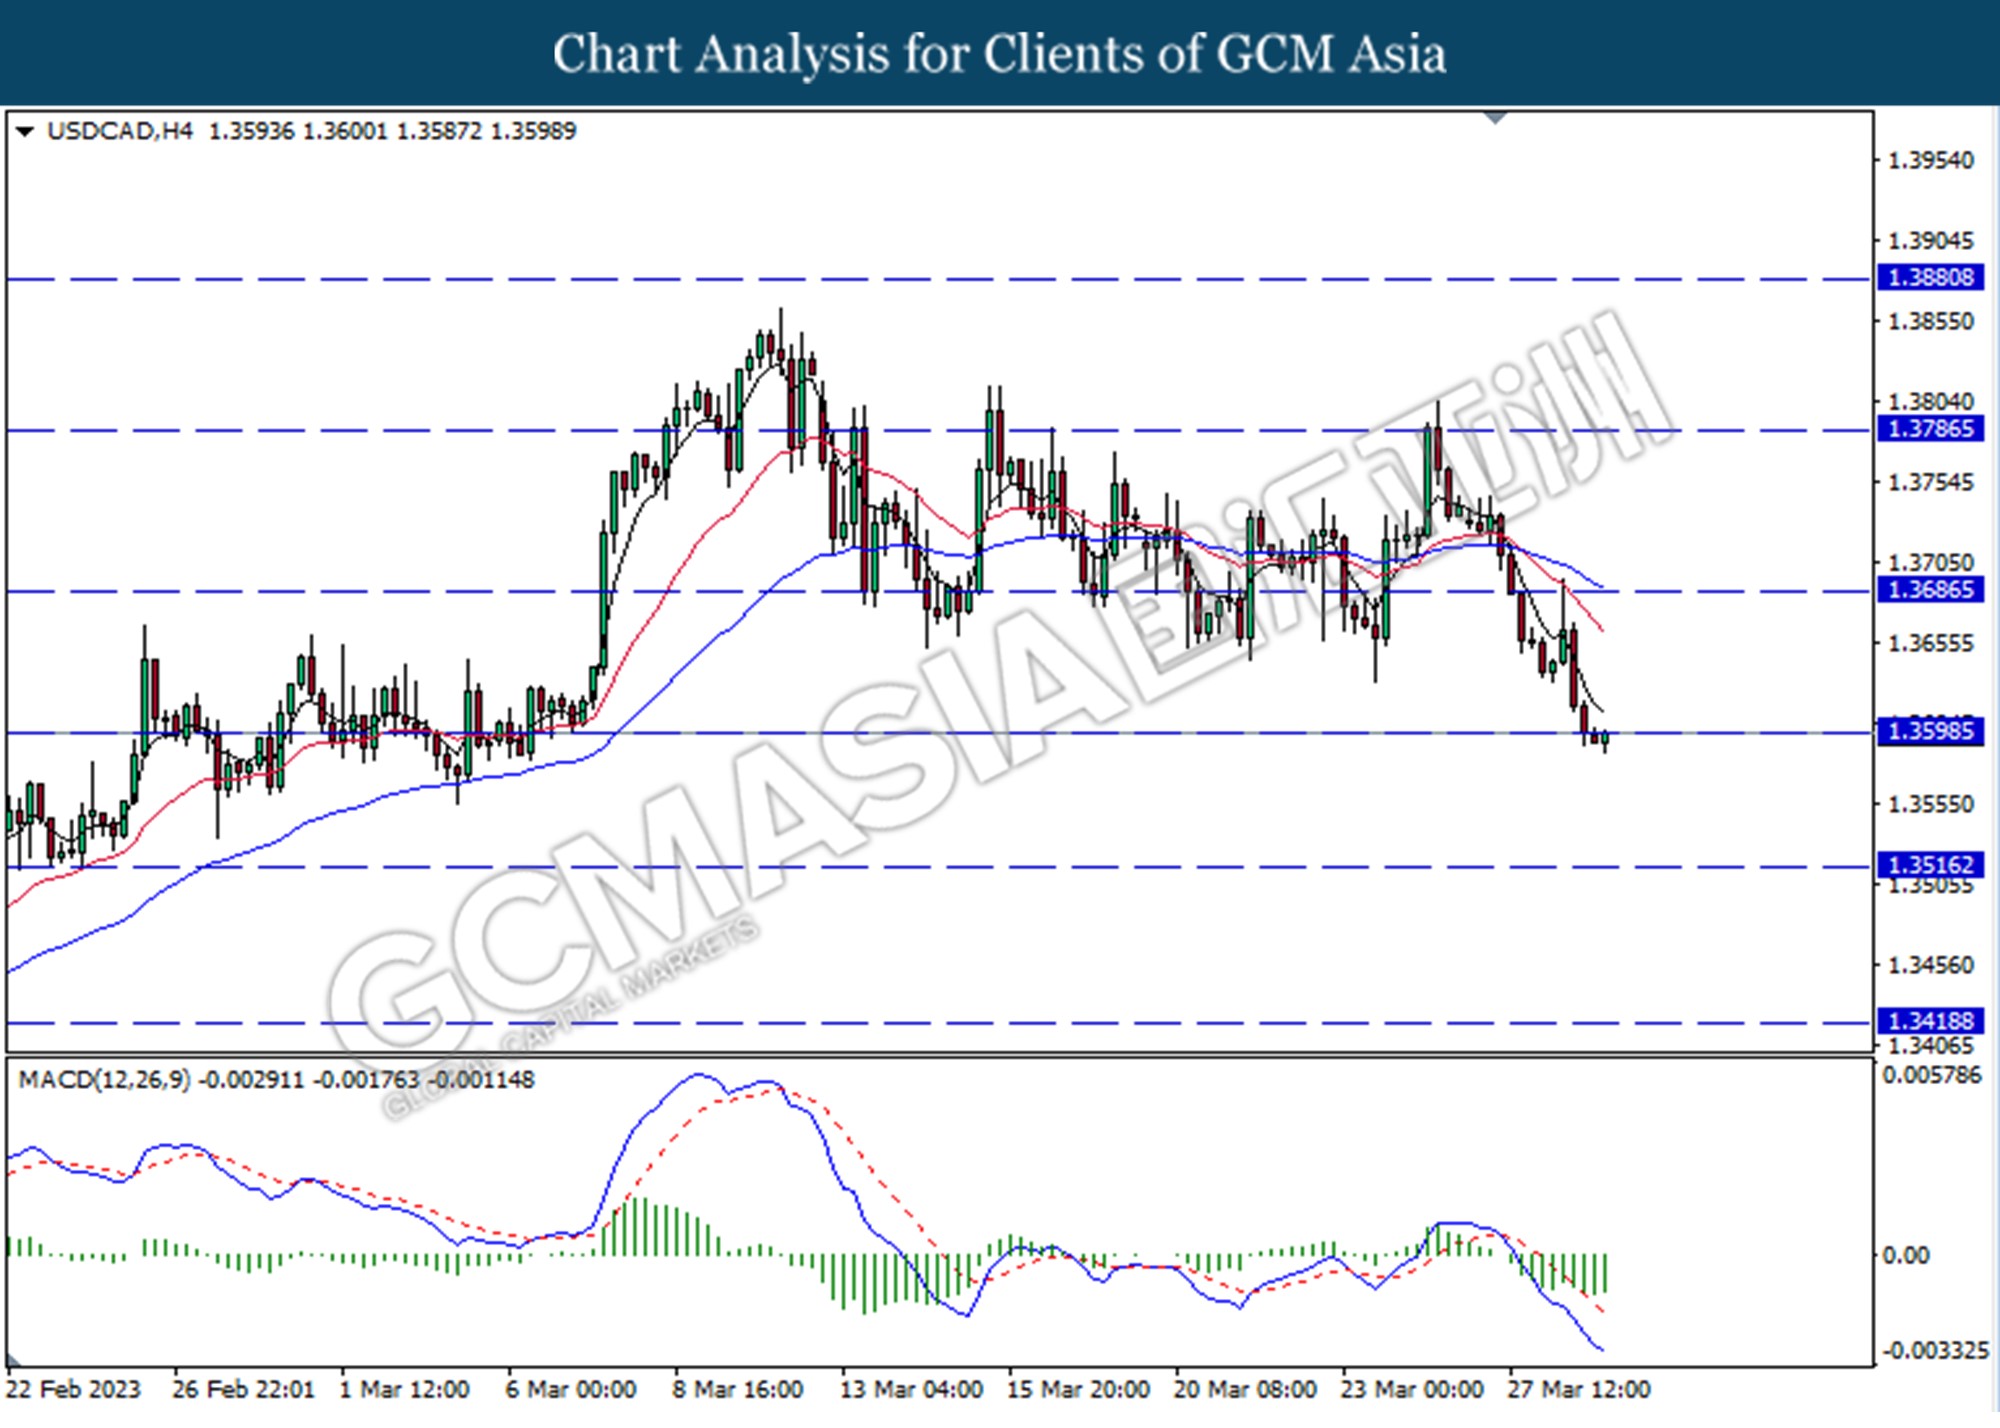Click the 0.005786 MACD scale value

click(1931, 1076)
